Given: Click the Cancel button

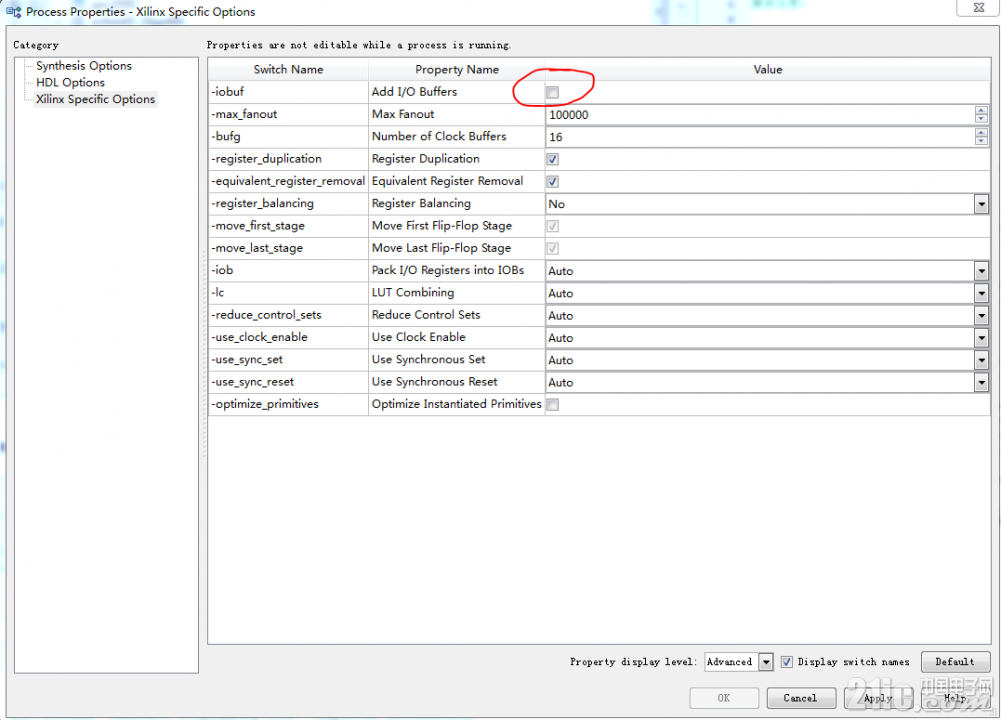Looking at the screenshot, I should click(801, 698).
